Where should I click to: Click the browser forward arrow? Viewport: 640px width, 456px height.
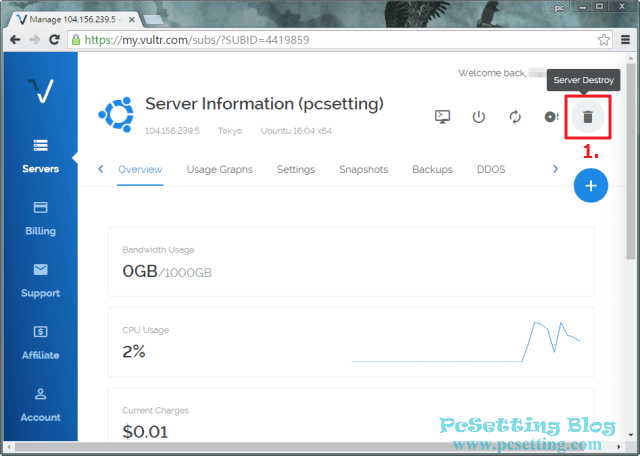35,40
